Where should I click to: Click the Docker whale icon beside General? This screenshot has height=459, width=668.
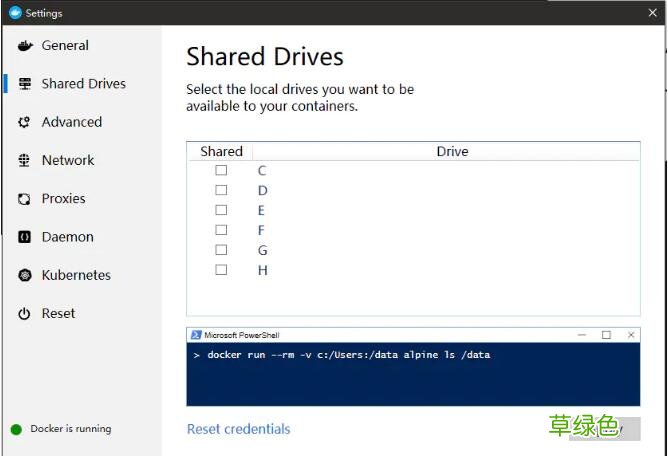click(25, 46)
